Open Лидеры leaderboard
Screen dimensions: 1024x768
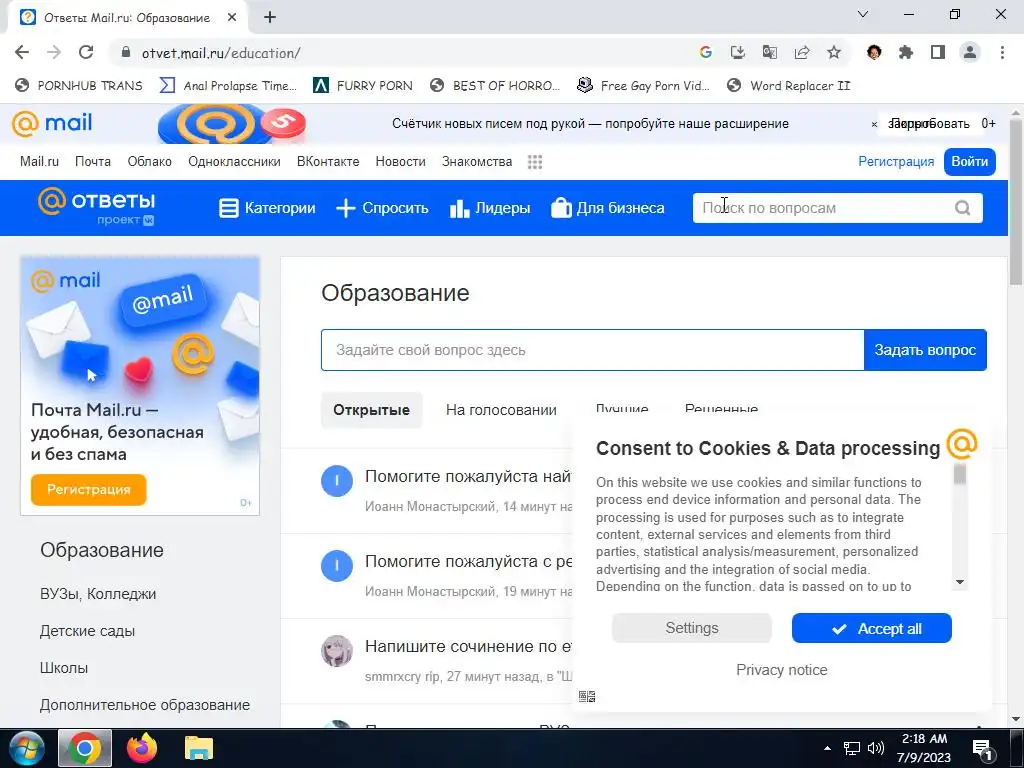pos(490,208)
